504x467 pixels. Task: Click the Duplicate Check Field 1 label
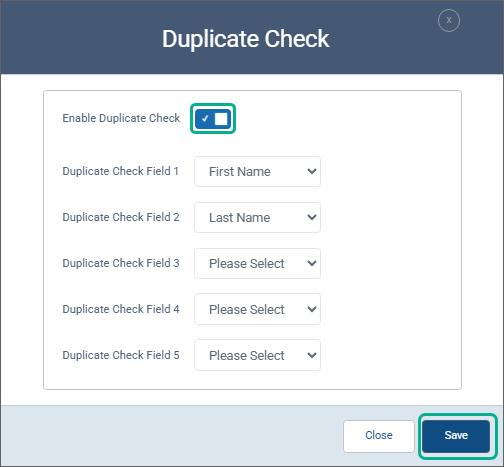click(121, 171)
